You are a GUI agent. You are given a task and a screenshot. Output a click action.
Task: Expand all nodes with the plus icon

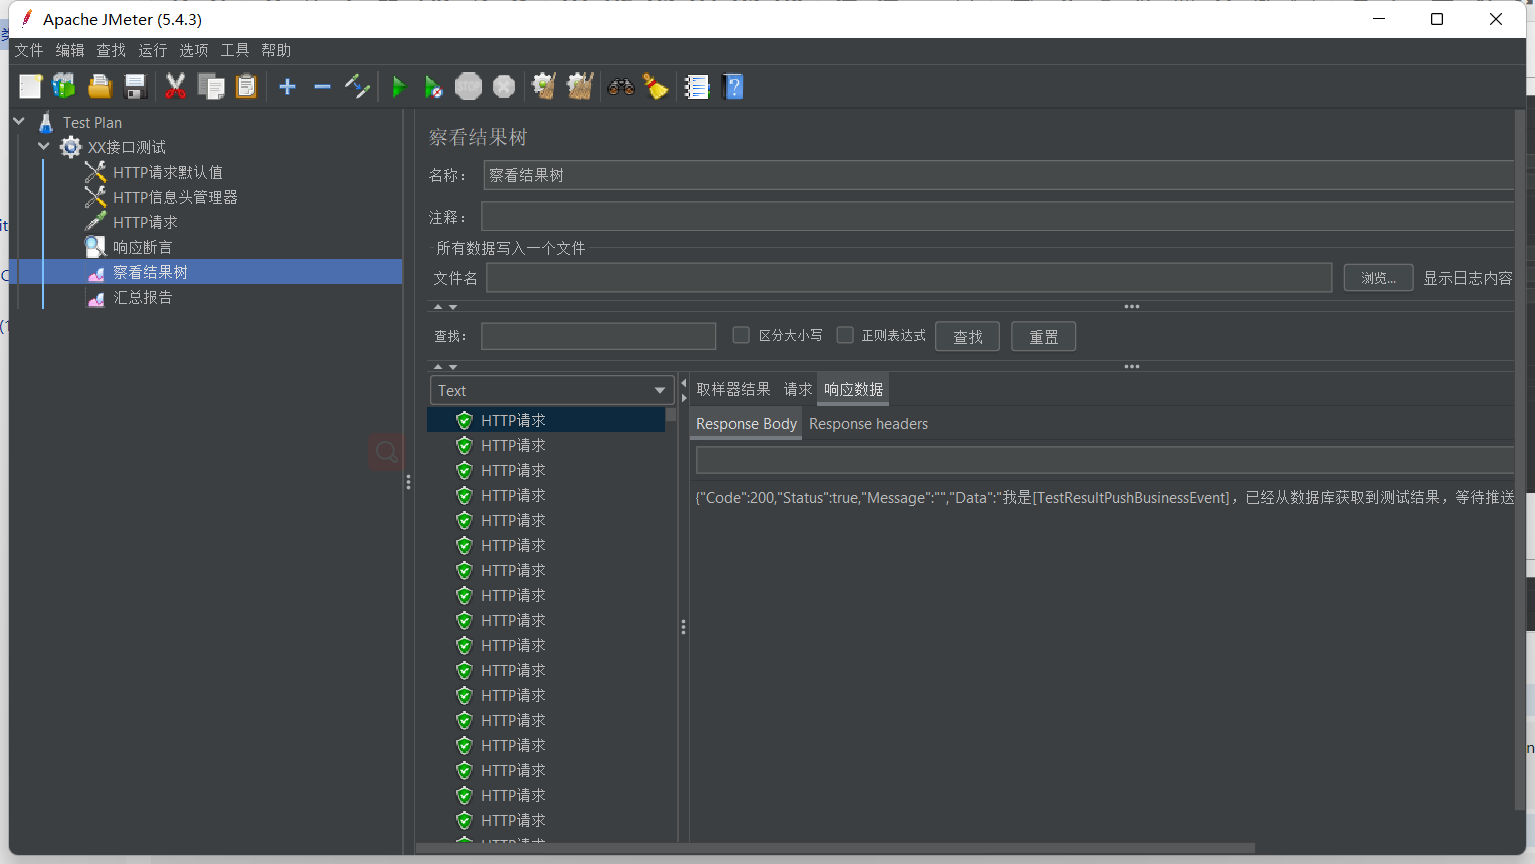tap(287, 87)
